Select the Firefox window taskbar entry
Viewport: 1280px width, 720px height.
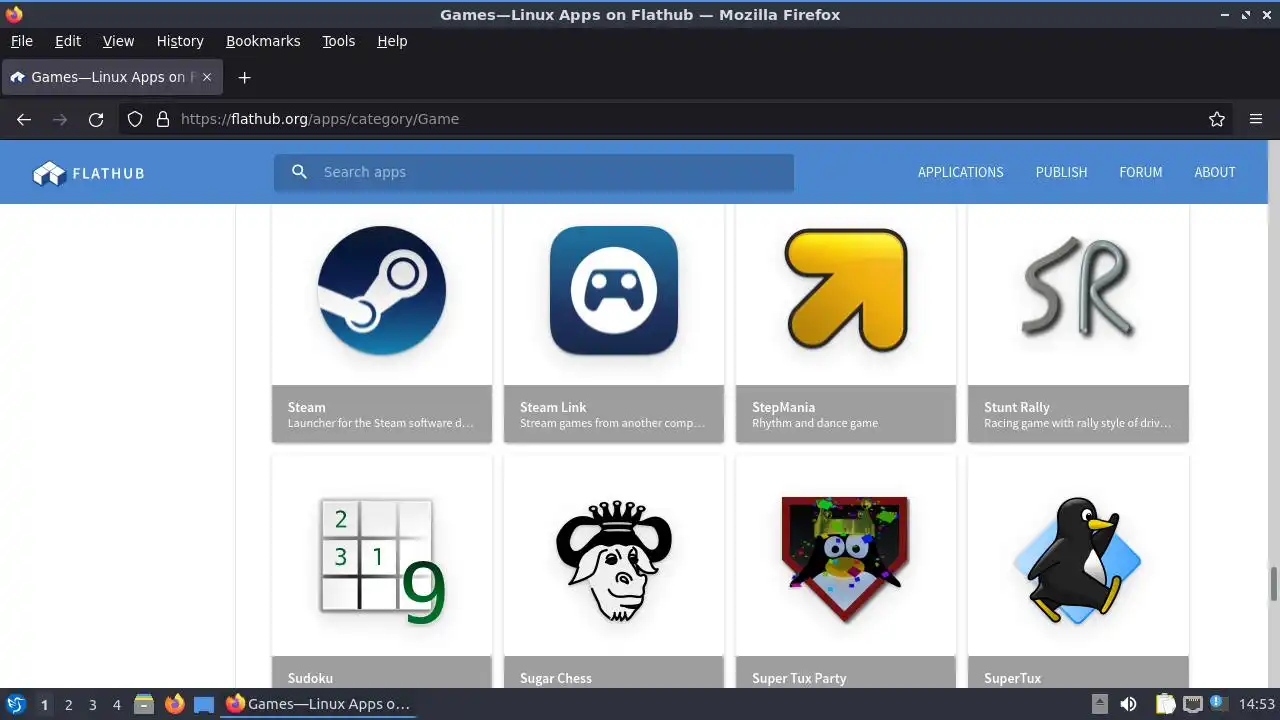tap(318, 704)
